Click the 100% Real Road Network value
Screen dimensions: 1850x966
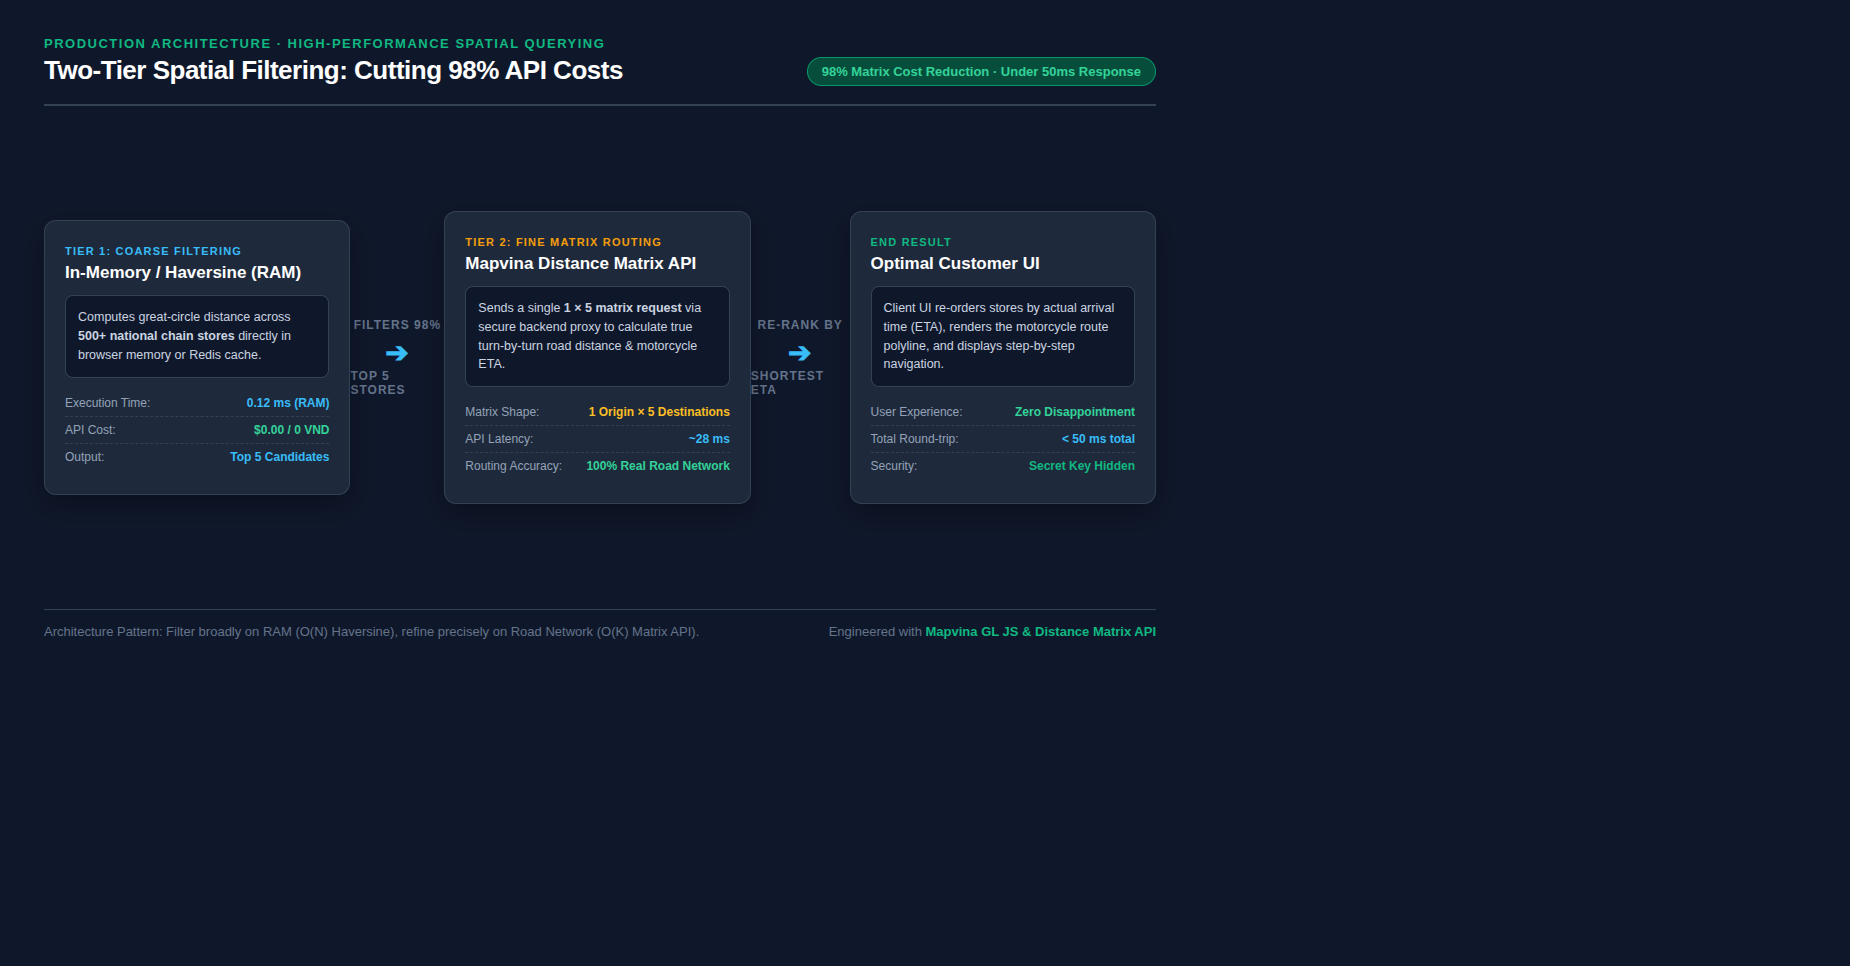coord(658,466)
